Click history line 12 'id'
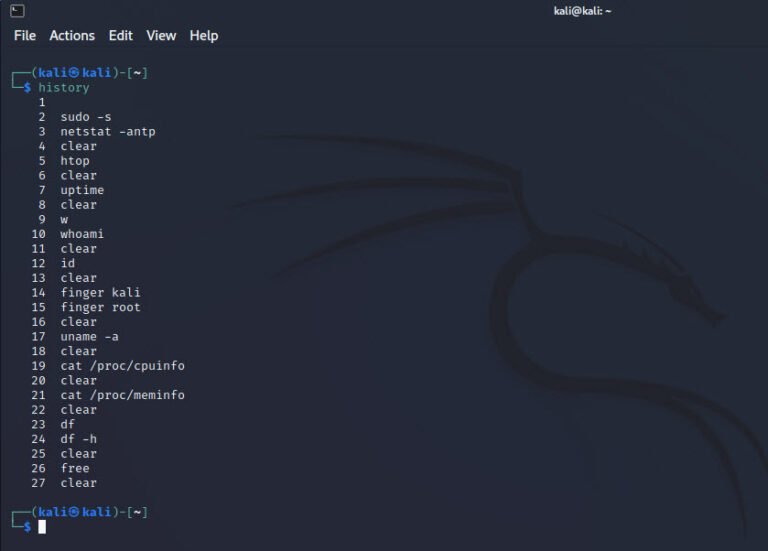Image resolution: width=768 pixels, height=551 pixels. click(x=68, y=264)
